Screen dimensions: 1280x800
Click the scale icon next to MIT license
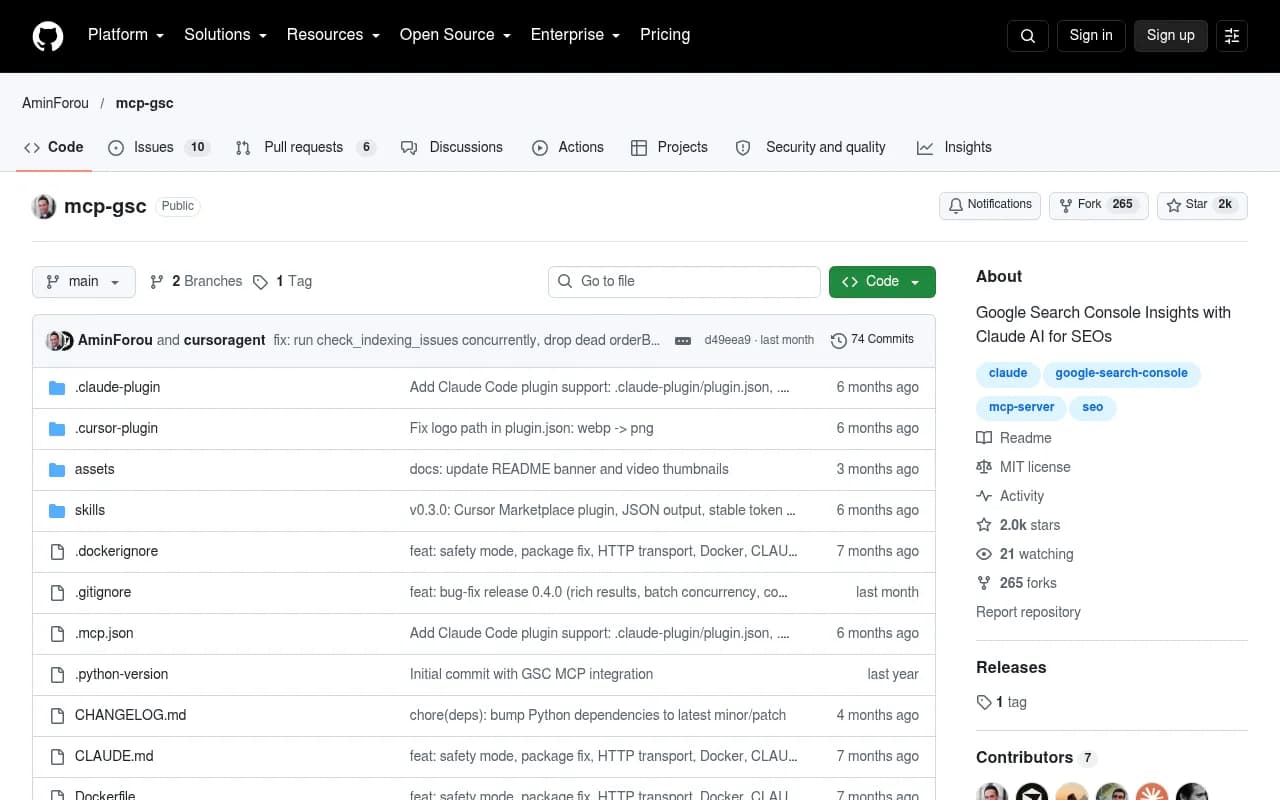(x=984, y=467)
